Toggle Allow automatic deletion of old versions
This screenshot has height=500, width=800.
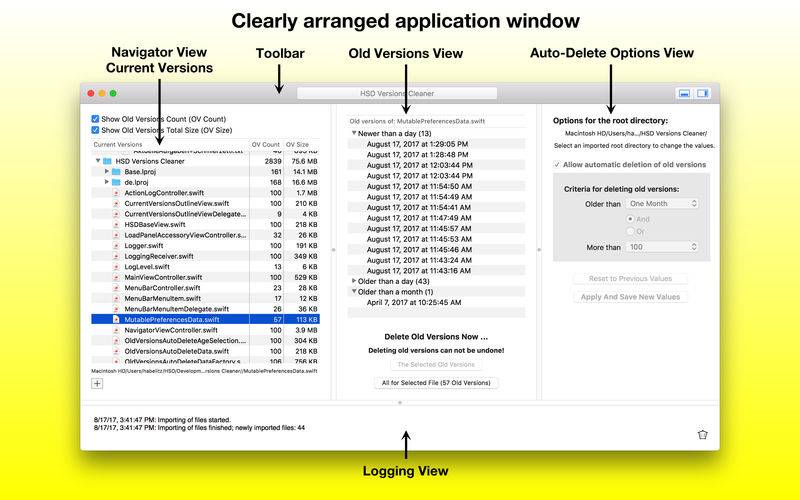click(557, 165)
